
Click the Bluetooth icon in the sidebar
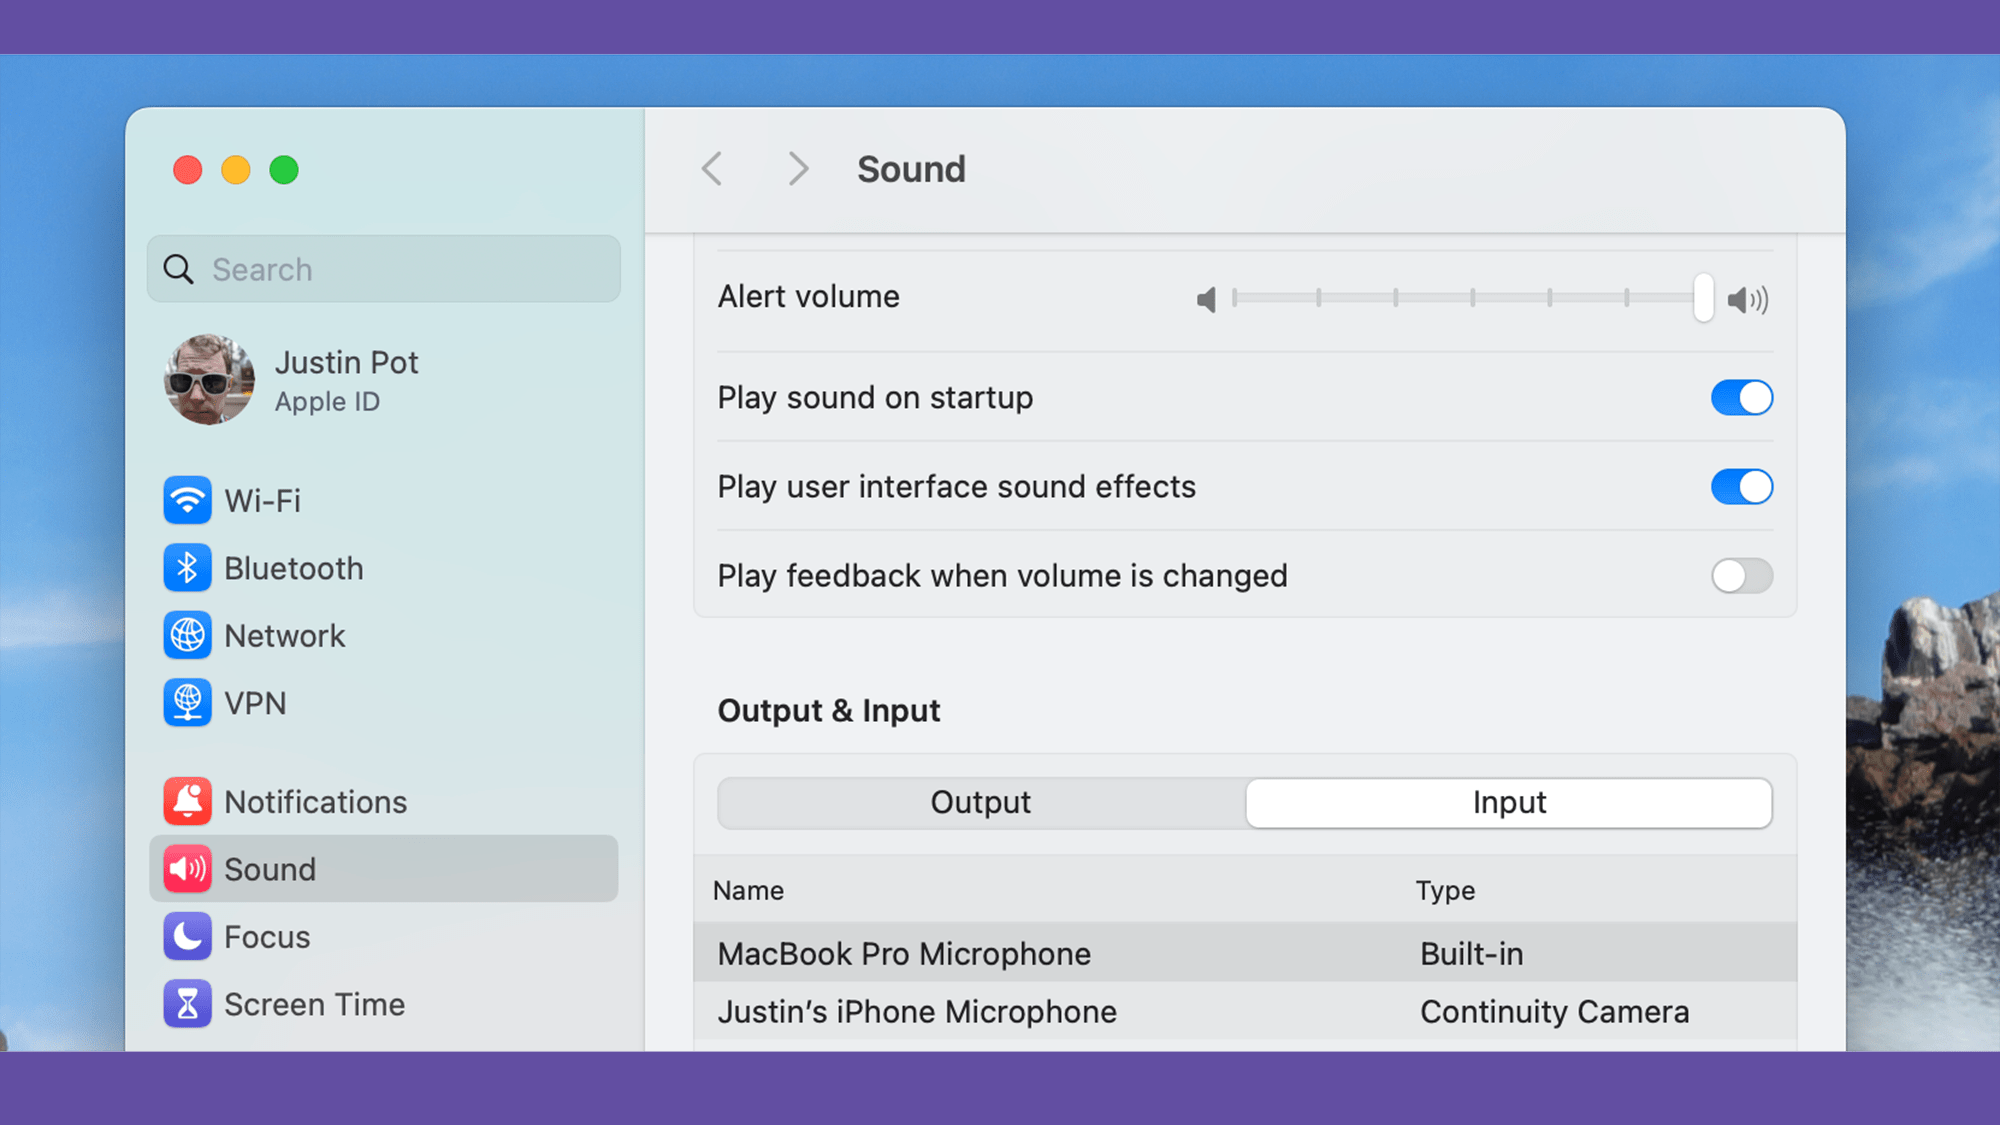coord(187,568)
